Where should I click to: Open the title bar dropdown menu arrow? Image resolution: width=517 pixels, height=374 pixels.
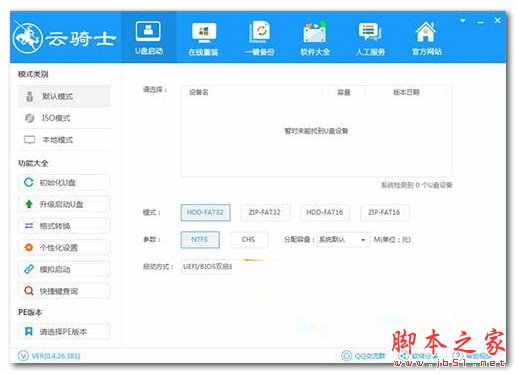(462, 21)
